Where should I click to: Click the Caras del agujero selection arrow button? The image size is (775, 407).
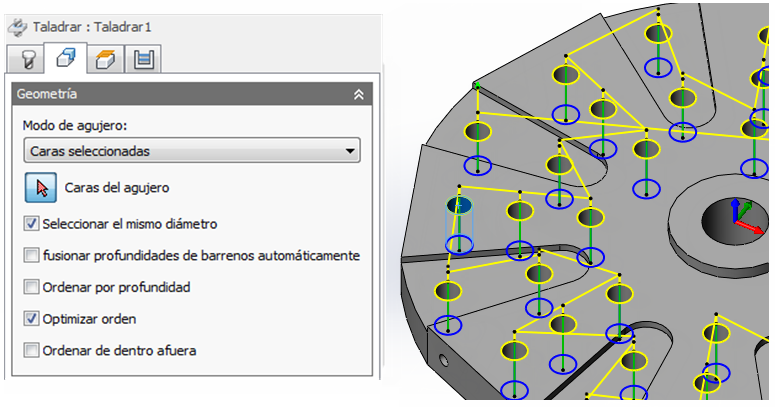click(x=41, y=187)
